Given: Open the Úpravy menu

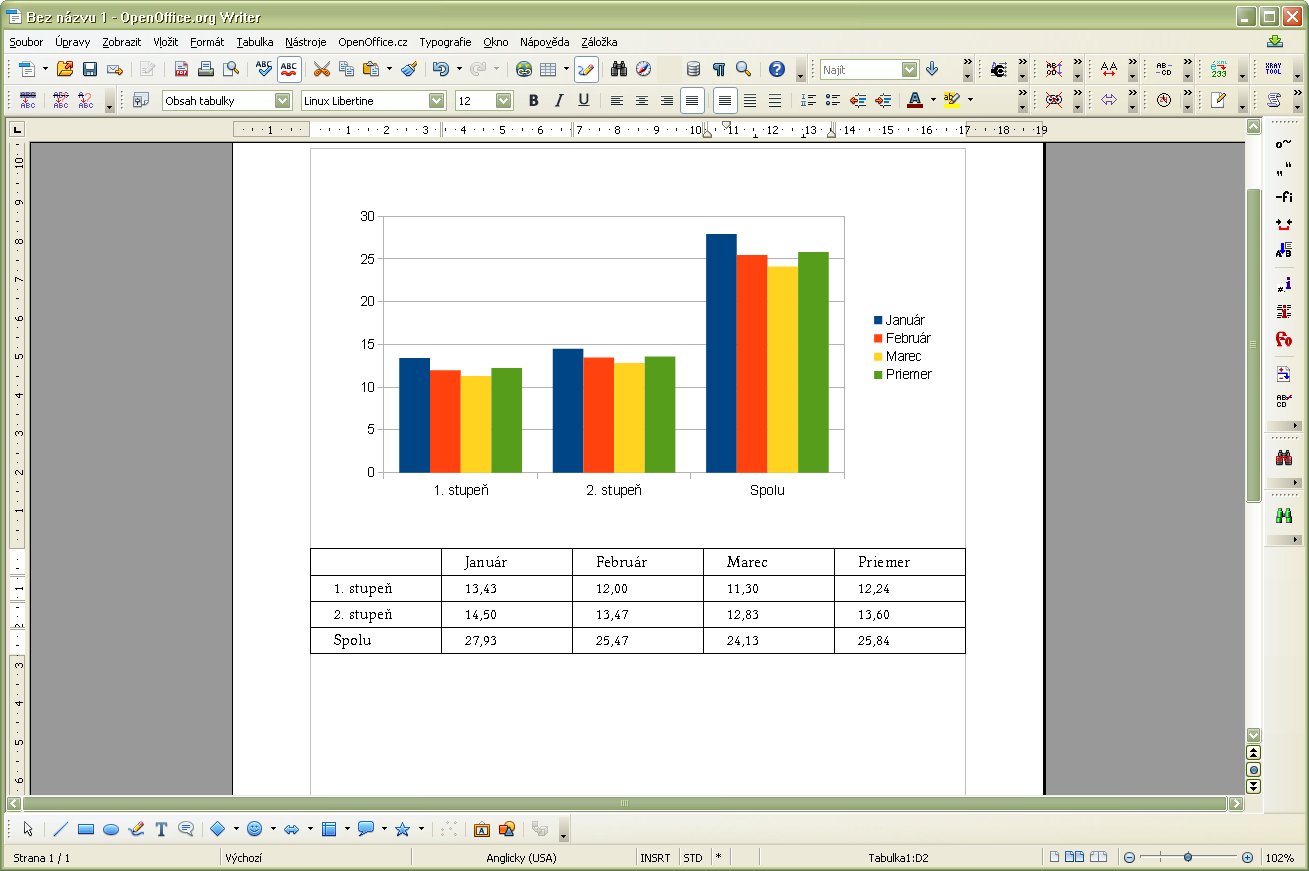Looking at the screenshot, I should coord(73,42).
